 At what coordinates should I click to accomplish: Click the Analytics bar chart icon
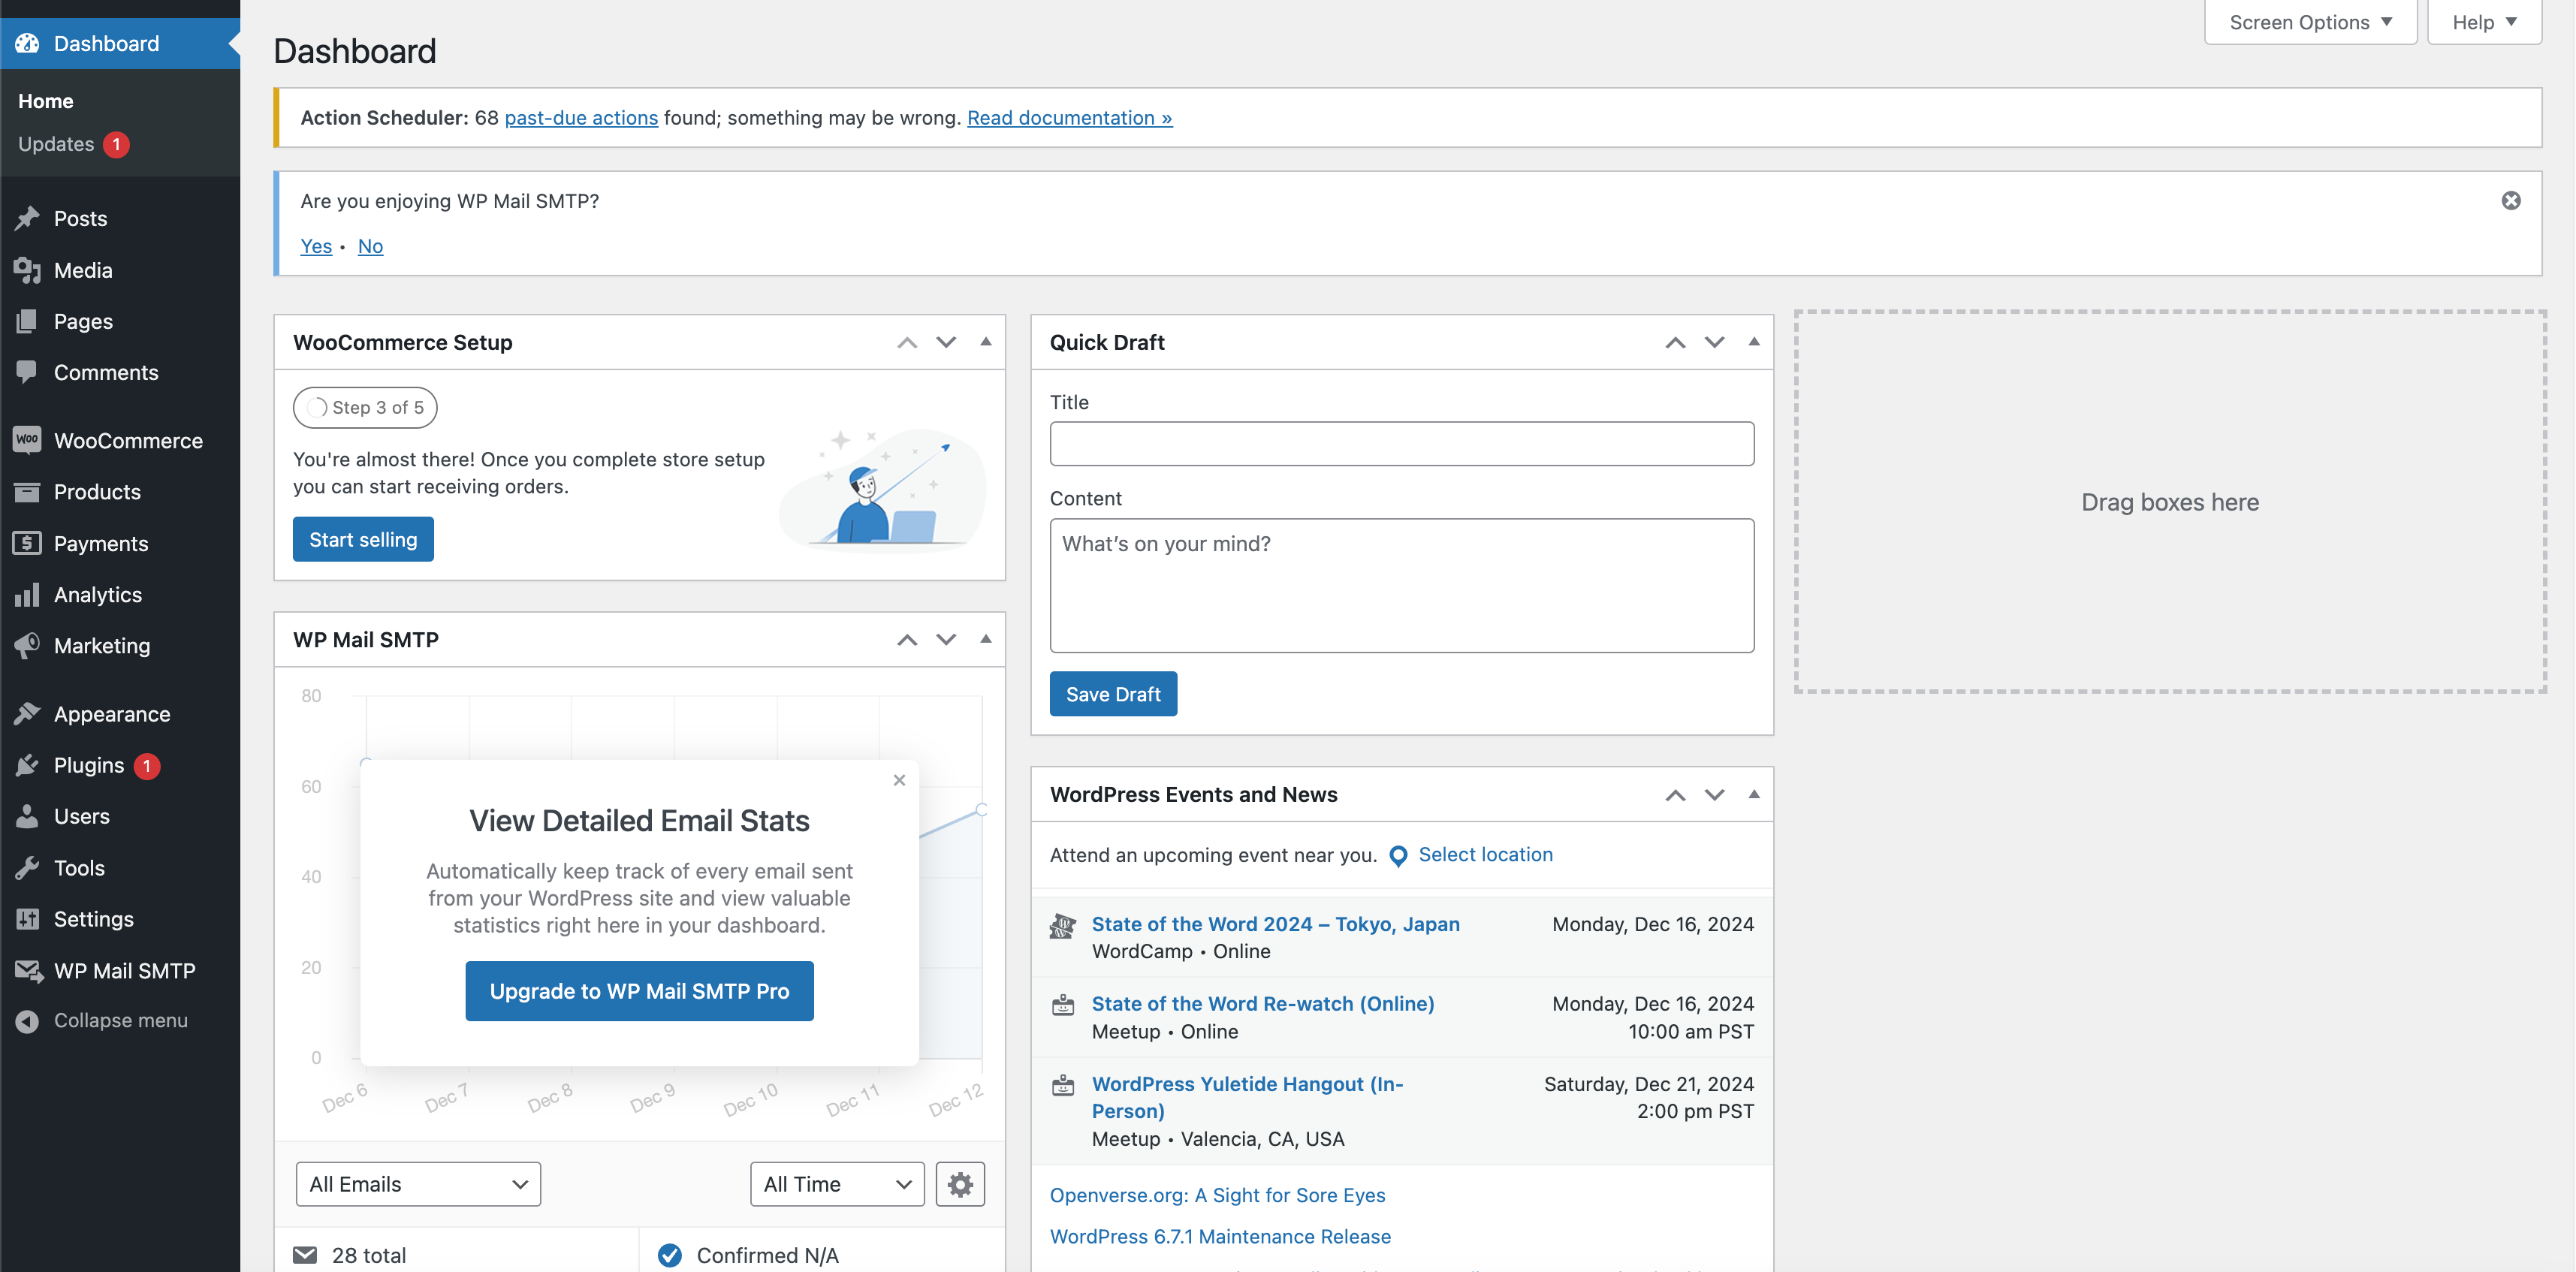(27, 594)
